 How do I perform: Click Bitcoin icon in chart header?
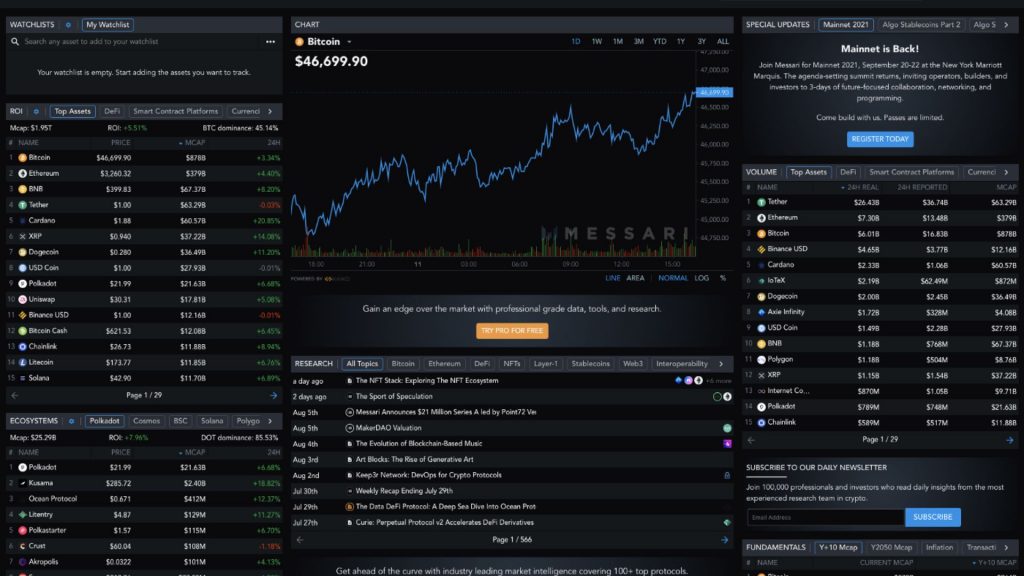(299, 42)
